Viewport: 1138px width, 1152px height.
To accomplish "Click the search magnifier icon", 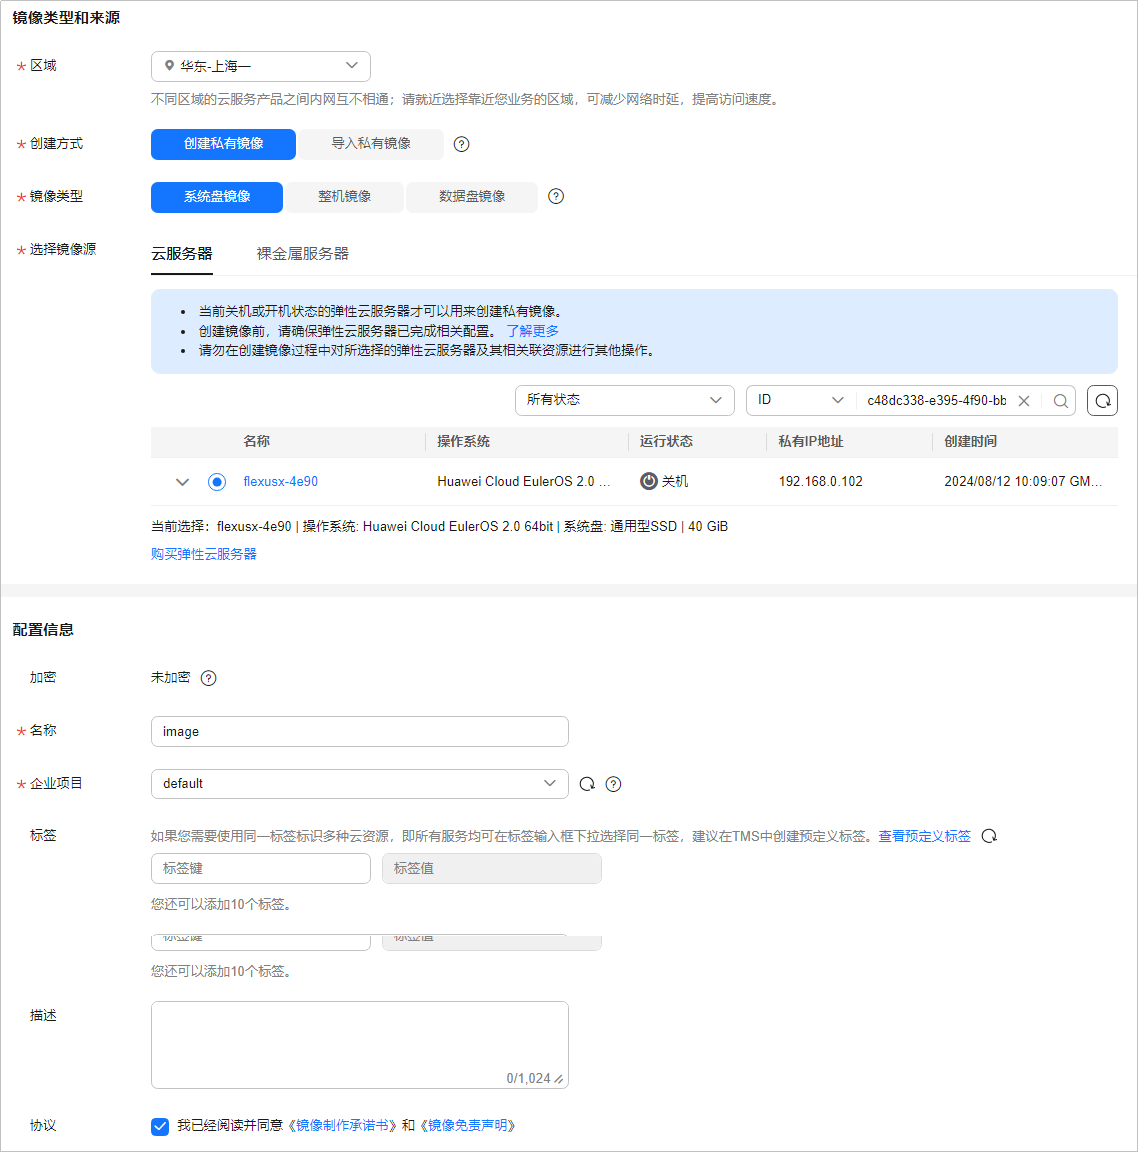I will click(x=1060, y=400).
